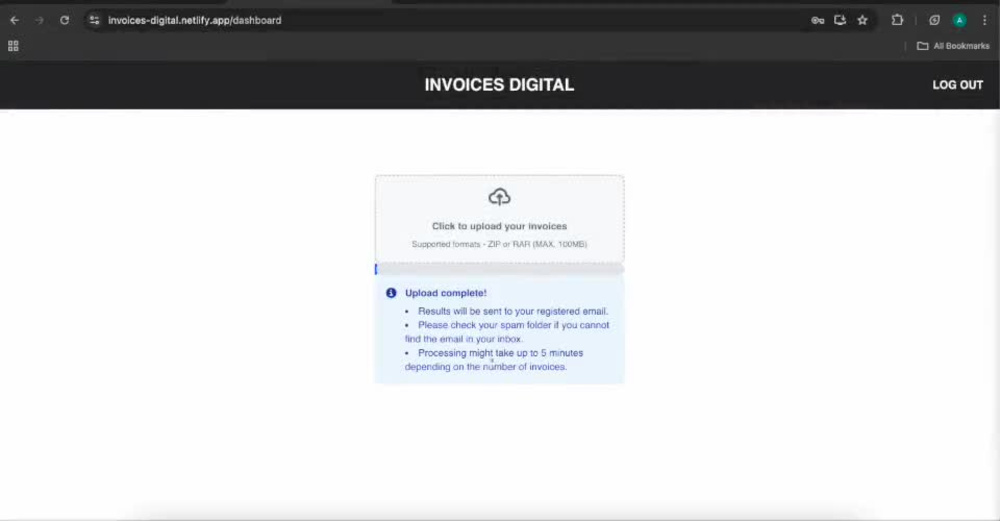Bookmark this page with the star icon
The image size is (1000, 521).
click(862, 20)
